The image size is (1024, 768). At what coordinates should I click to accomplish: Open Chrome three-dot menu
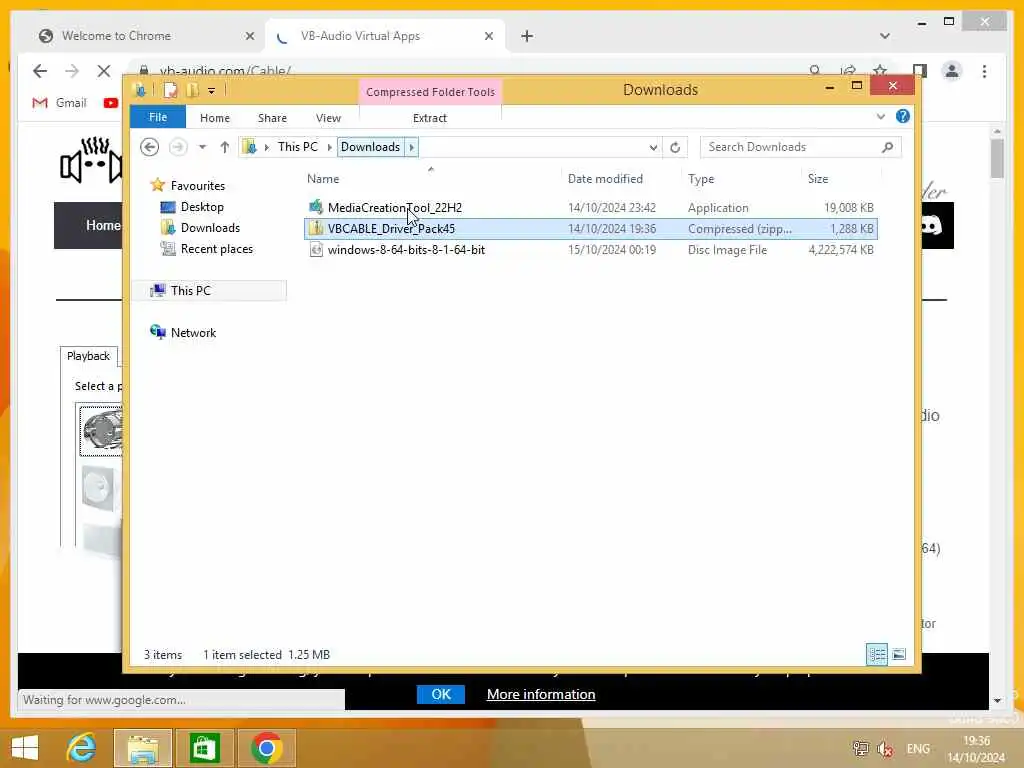pyautogui.click(x=984, y=71)
